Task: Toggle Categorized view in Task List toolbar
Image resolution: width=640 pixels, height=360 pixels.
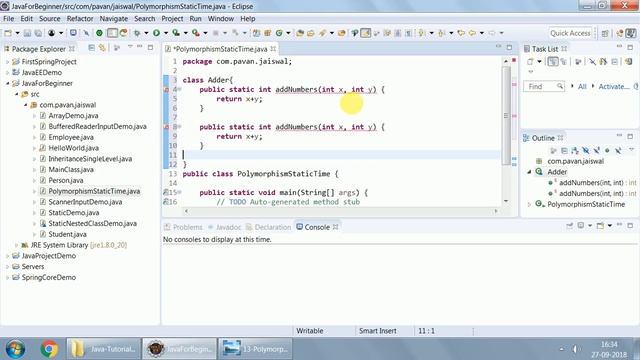Action: 553,62
